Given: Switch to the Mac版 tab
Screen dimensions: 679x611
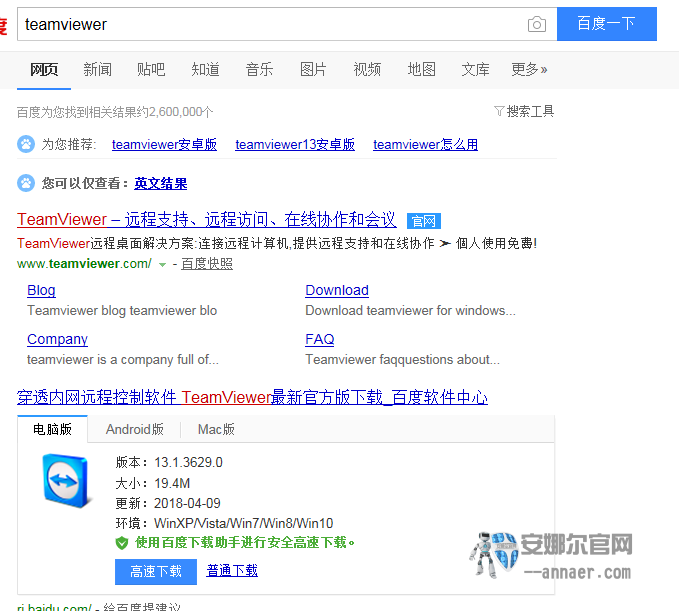Looking at the screenshot, I should click(216, 429).
